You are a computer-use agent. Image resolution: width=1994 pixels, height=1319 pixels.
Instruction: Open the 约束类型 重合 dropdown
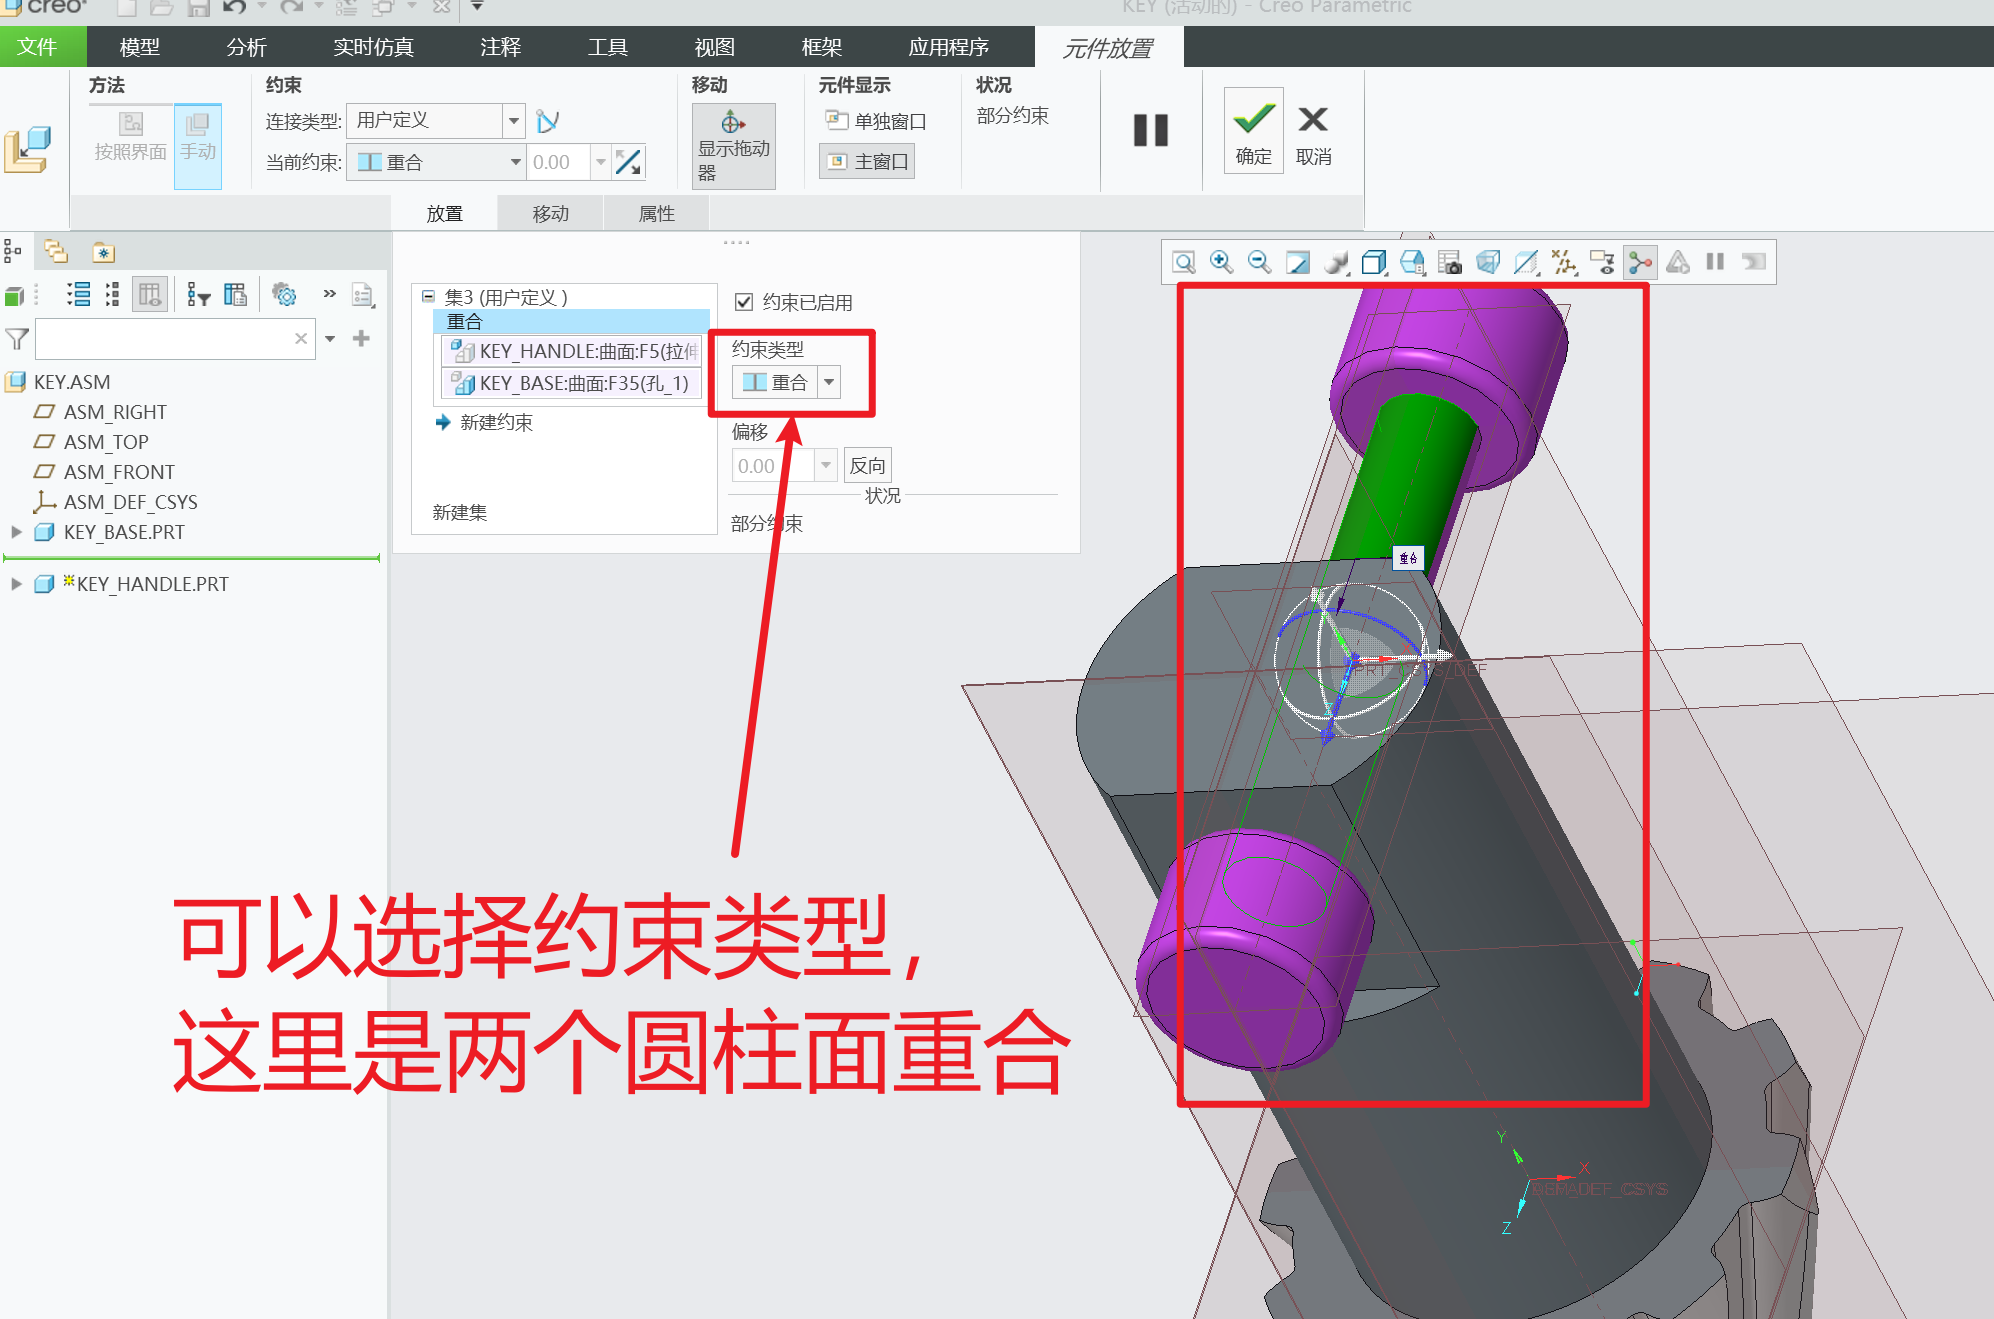829,382
